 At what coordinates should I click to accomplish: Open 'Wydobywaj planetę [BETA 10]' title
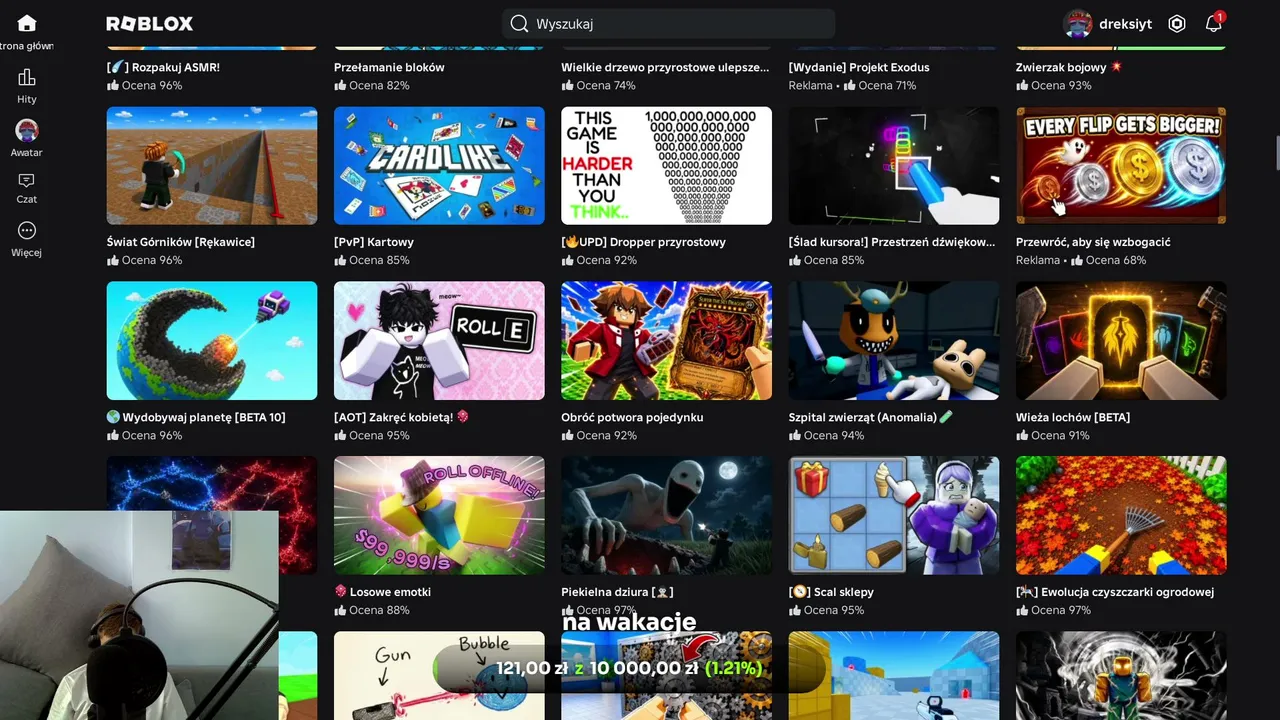coord(196,417)
